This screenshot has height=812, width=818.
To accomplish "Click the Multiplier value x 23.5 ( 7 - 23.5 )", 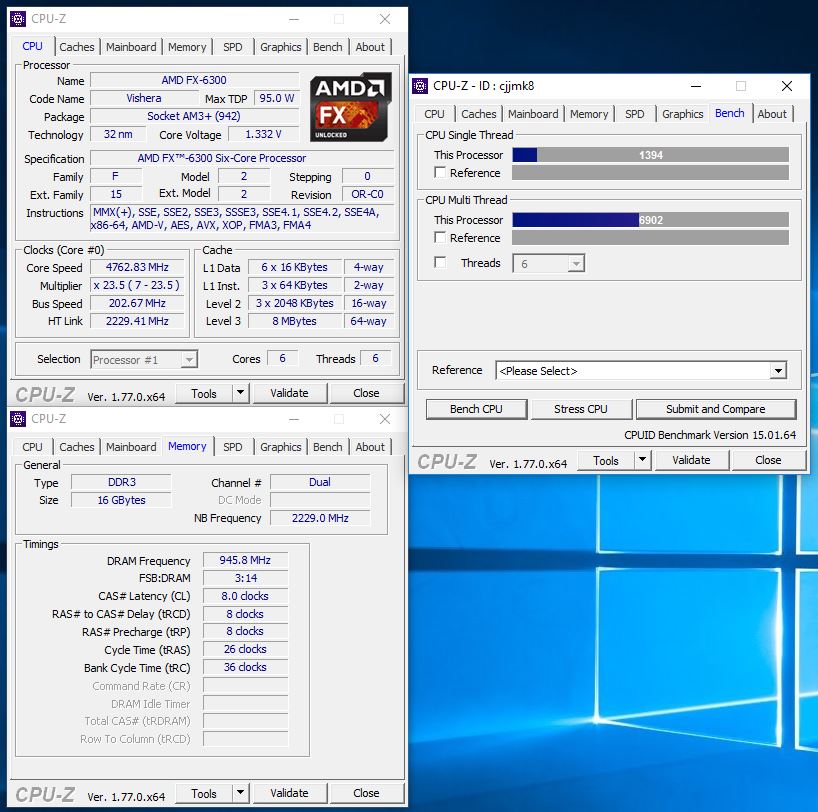I will click(x=137, y=285).
